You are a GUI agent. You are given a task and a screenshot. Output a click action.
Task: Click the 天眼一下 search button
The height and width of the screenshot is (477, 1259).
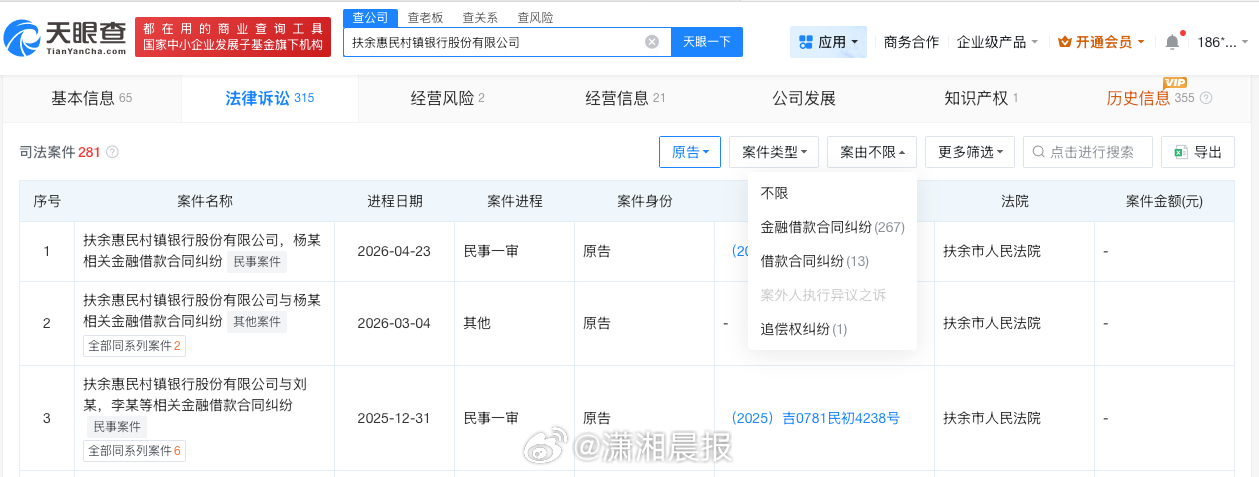707,42
